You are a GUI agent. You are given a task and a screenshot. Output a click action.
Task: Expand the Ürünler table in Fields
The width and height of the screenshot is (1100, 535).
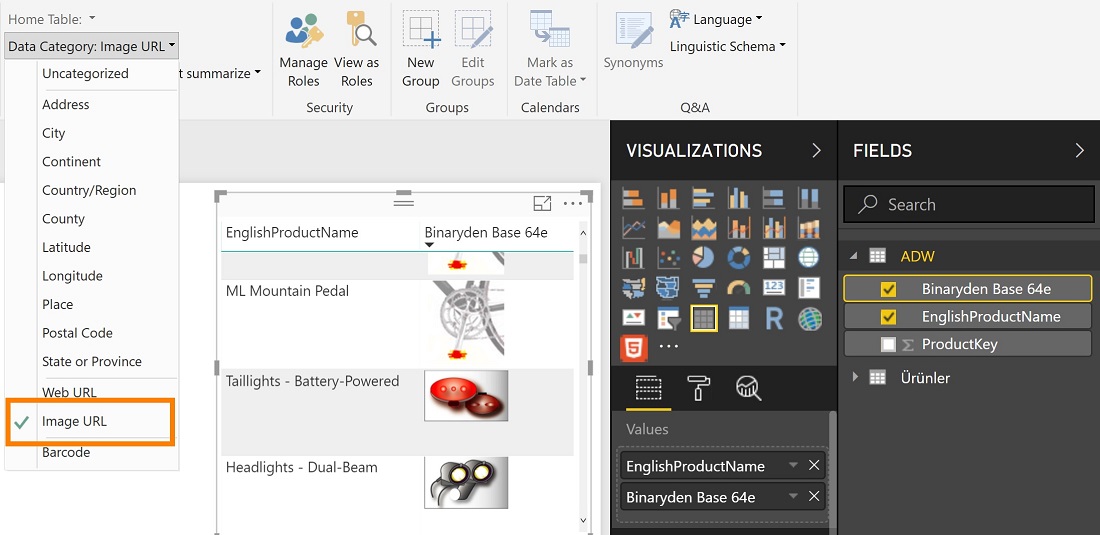click(854, 377)
